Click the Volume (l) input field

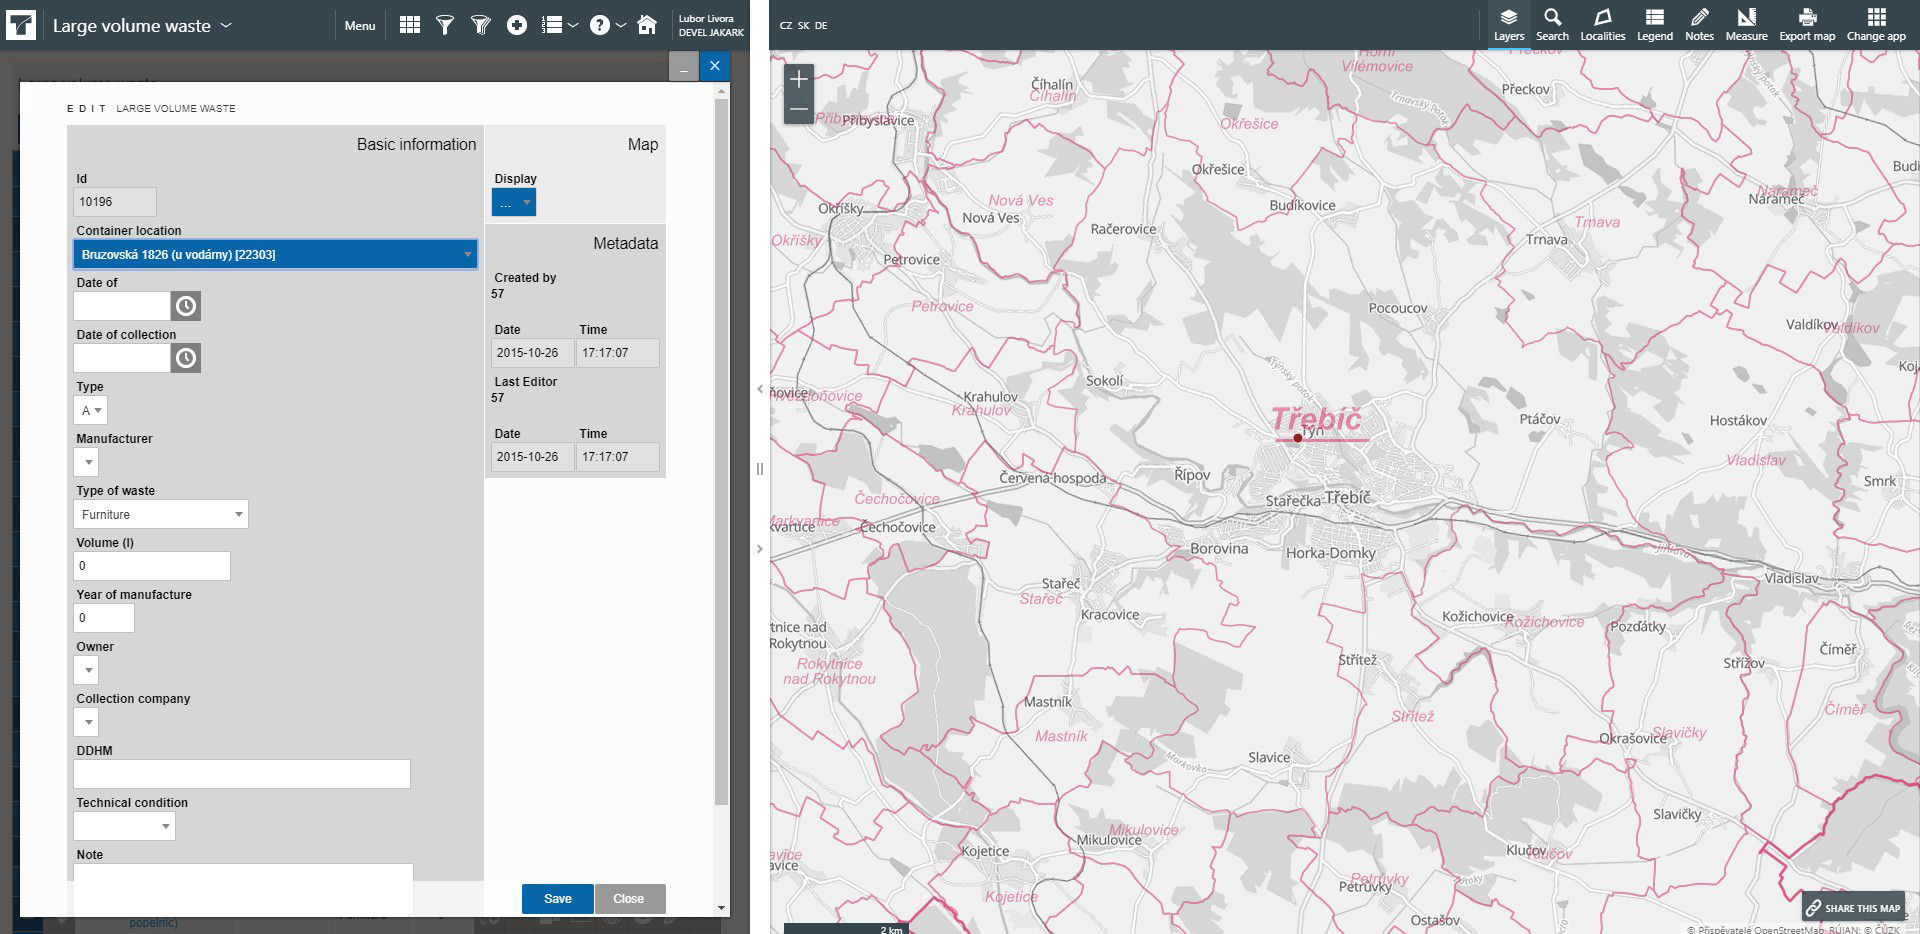click(x=152, y=566)
